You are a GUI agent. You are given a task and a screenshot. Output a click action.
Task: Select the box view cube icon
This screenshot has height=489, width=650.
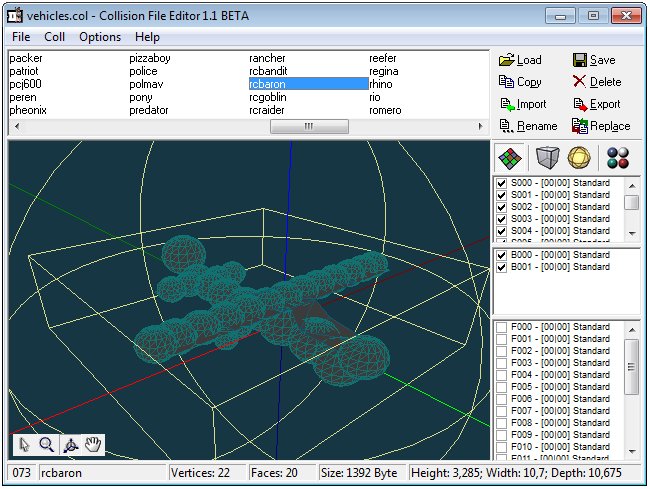(547, 158)
